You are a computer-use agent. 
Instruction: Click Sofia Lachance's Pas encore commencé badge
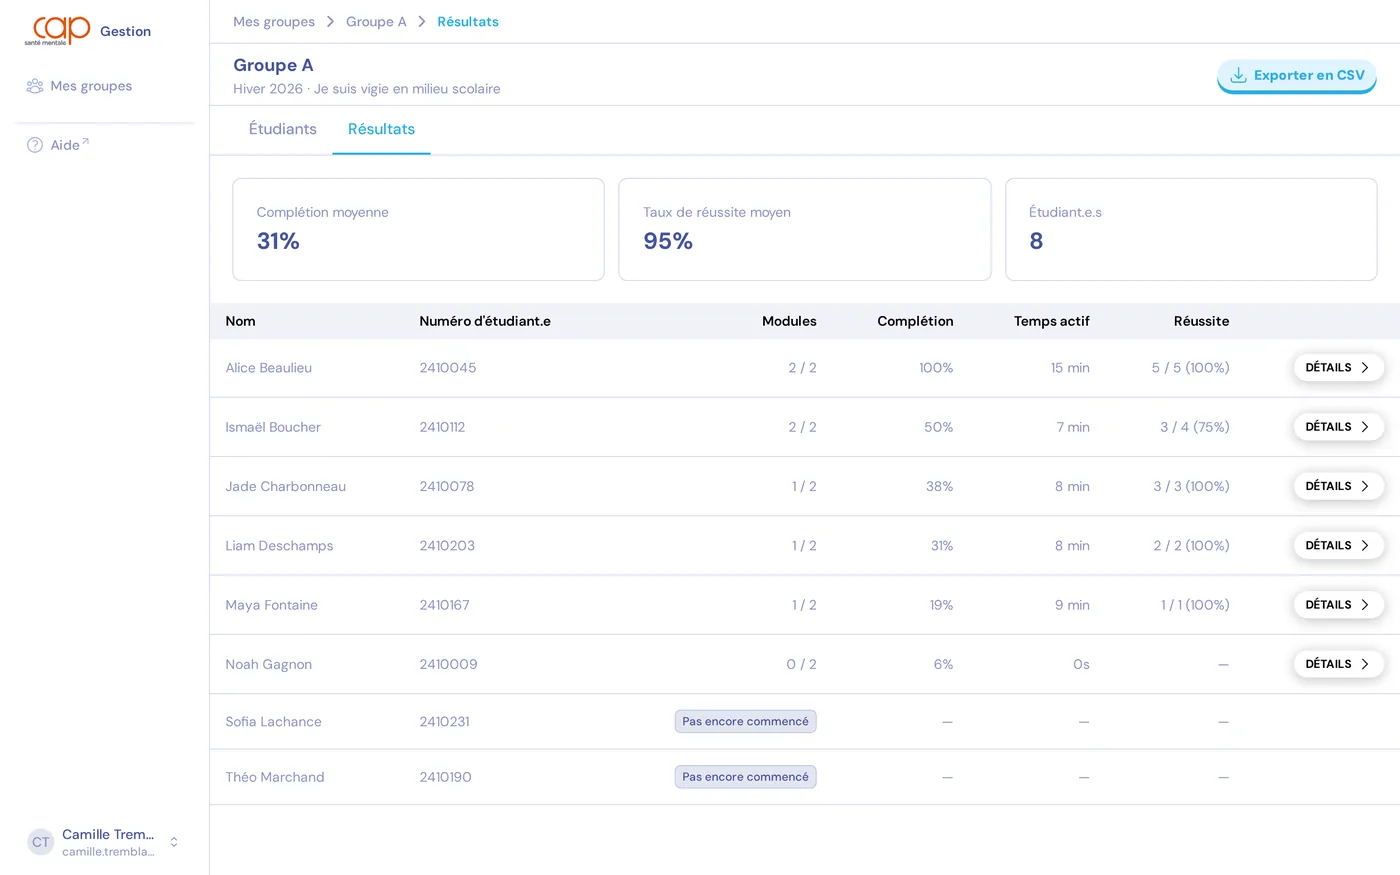[746, 722]
